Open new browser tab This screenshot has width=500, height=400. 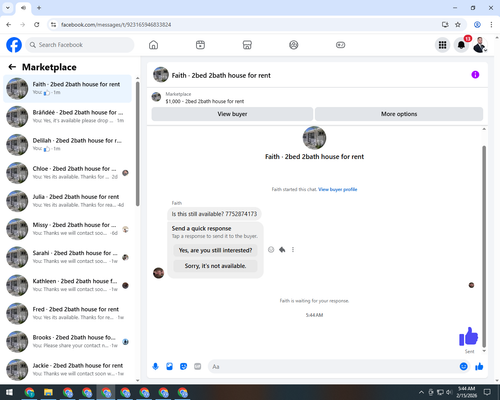tap(39, 8)
